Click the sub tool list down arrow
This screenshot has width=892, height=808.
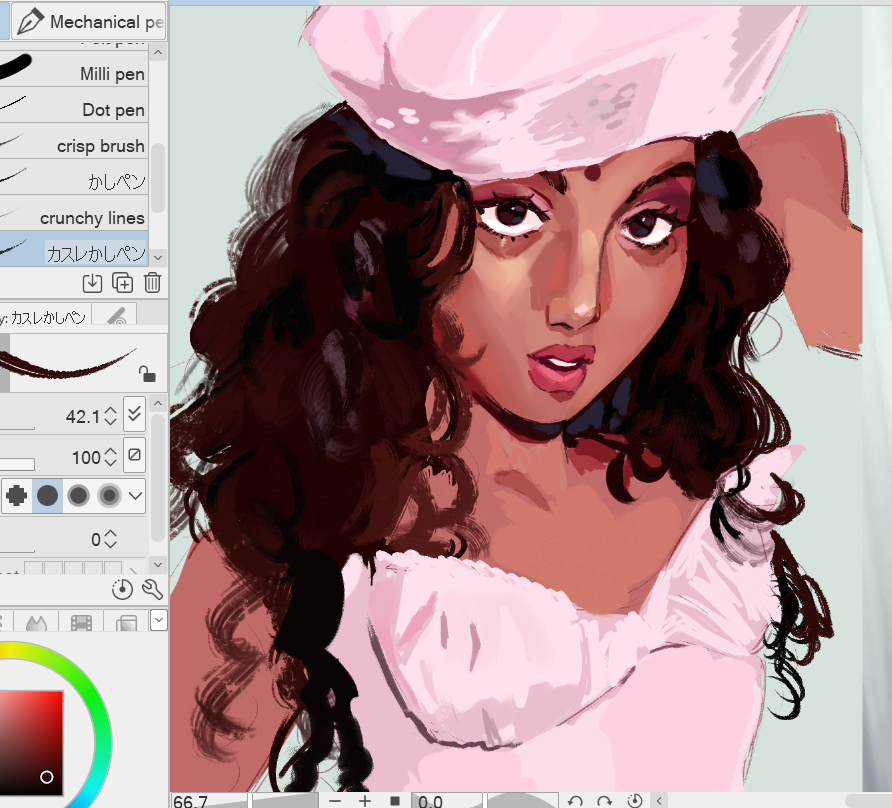(x=158, y=257)
